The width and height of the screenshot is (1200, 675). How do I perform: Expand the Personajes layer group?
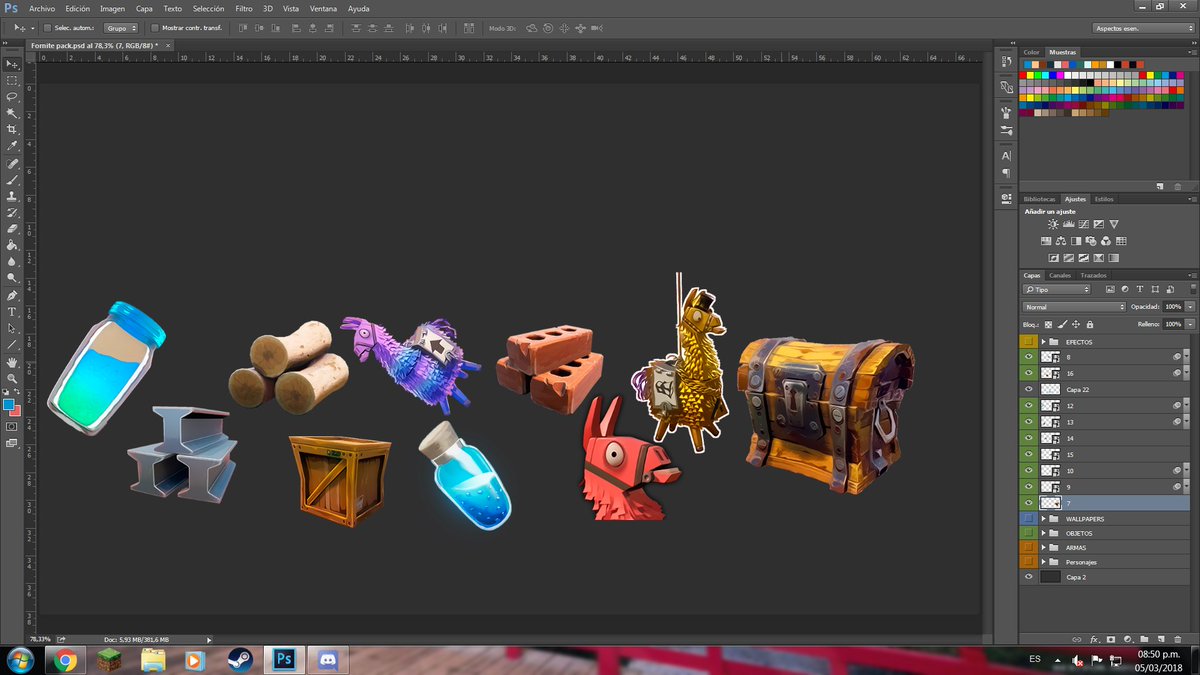[1043, 562]
